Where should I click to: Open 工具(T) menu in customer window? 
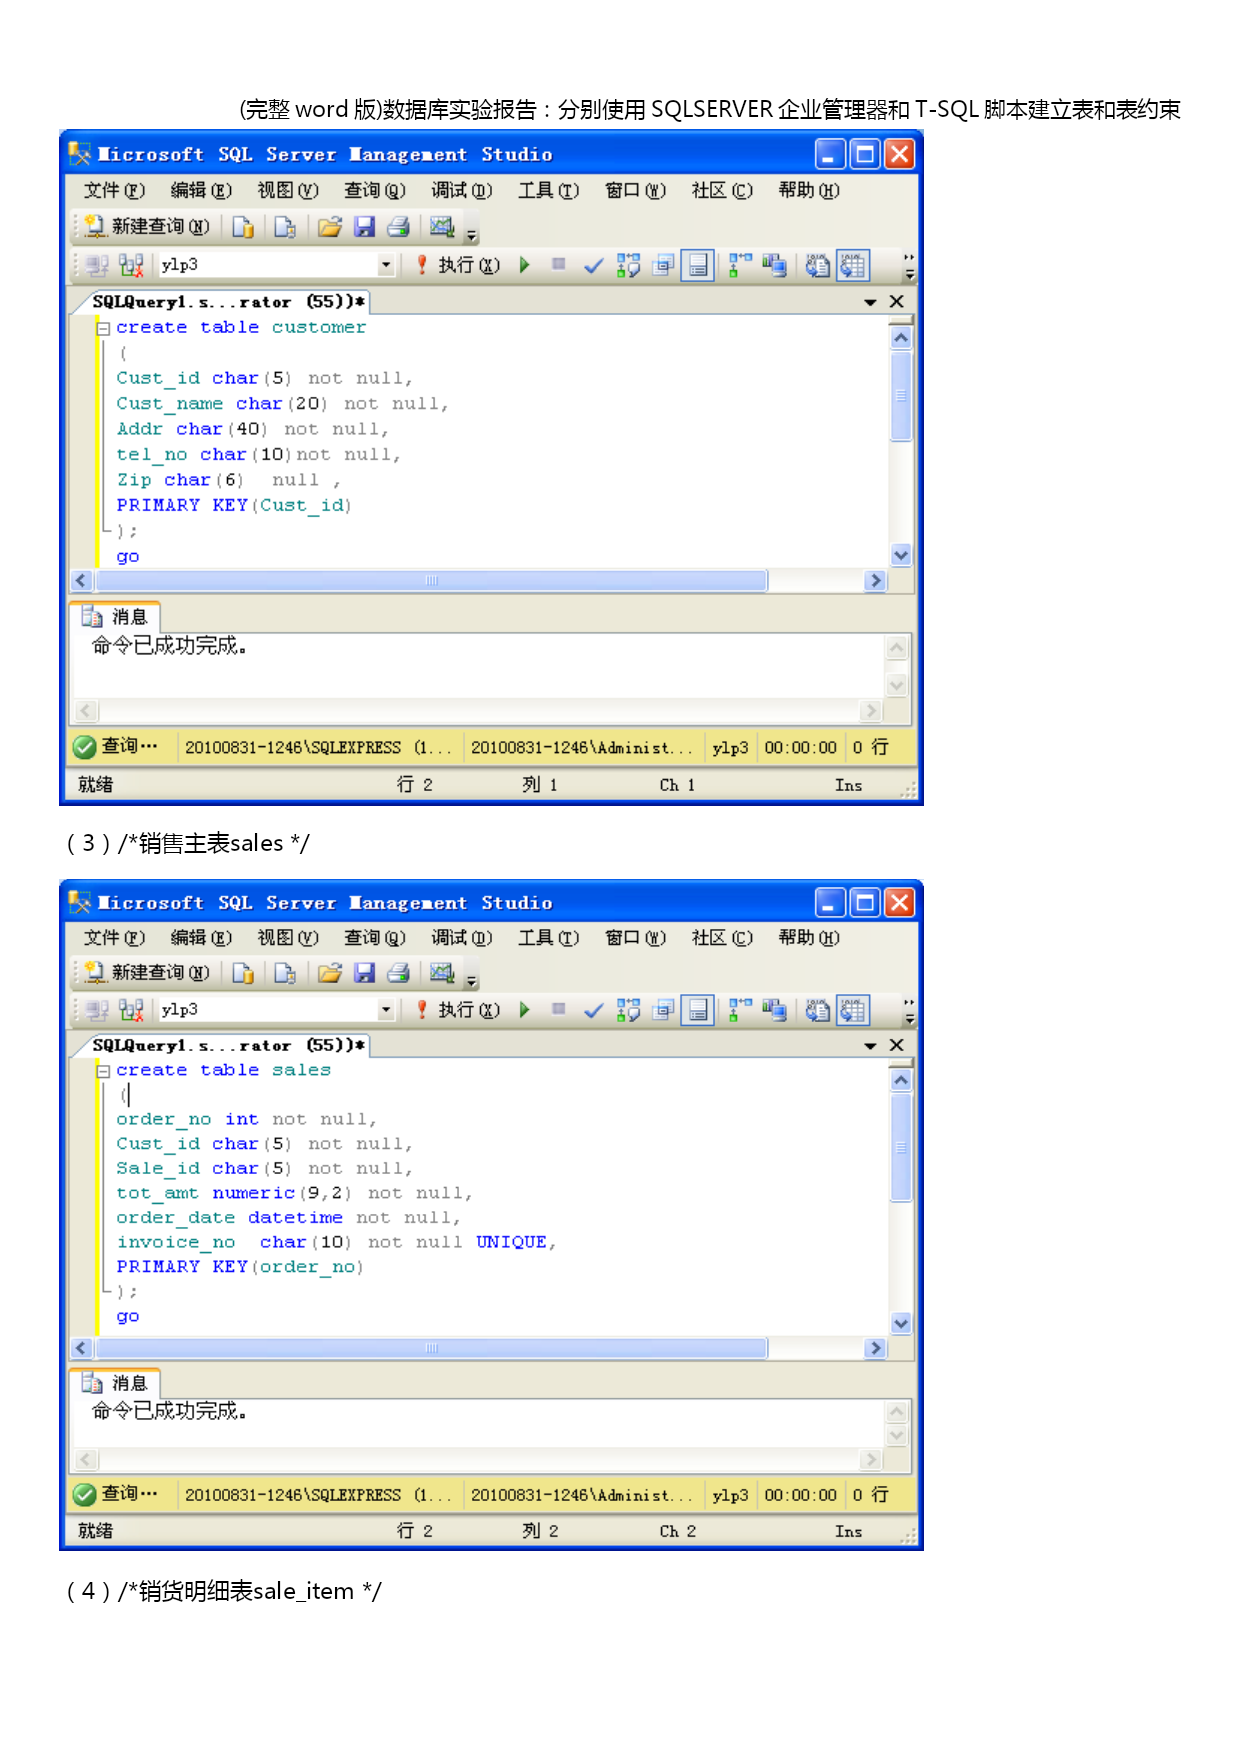548,190
